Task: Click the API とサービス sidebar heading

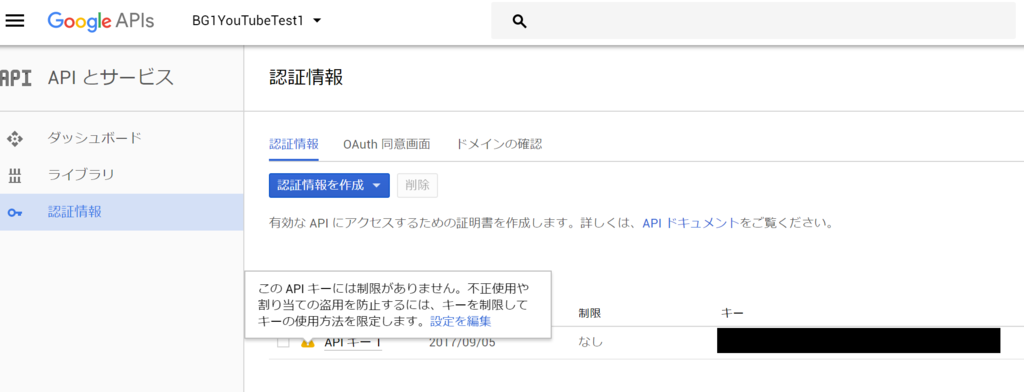Action: 111,78
